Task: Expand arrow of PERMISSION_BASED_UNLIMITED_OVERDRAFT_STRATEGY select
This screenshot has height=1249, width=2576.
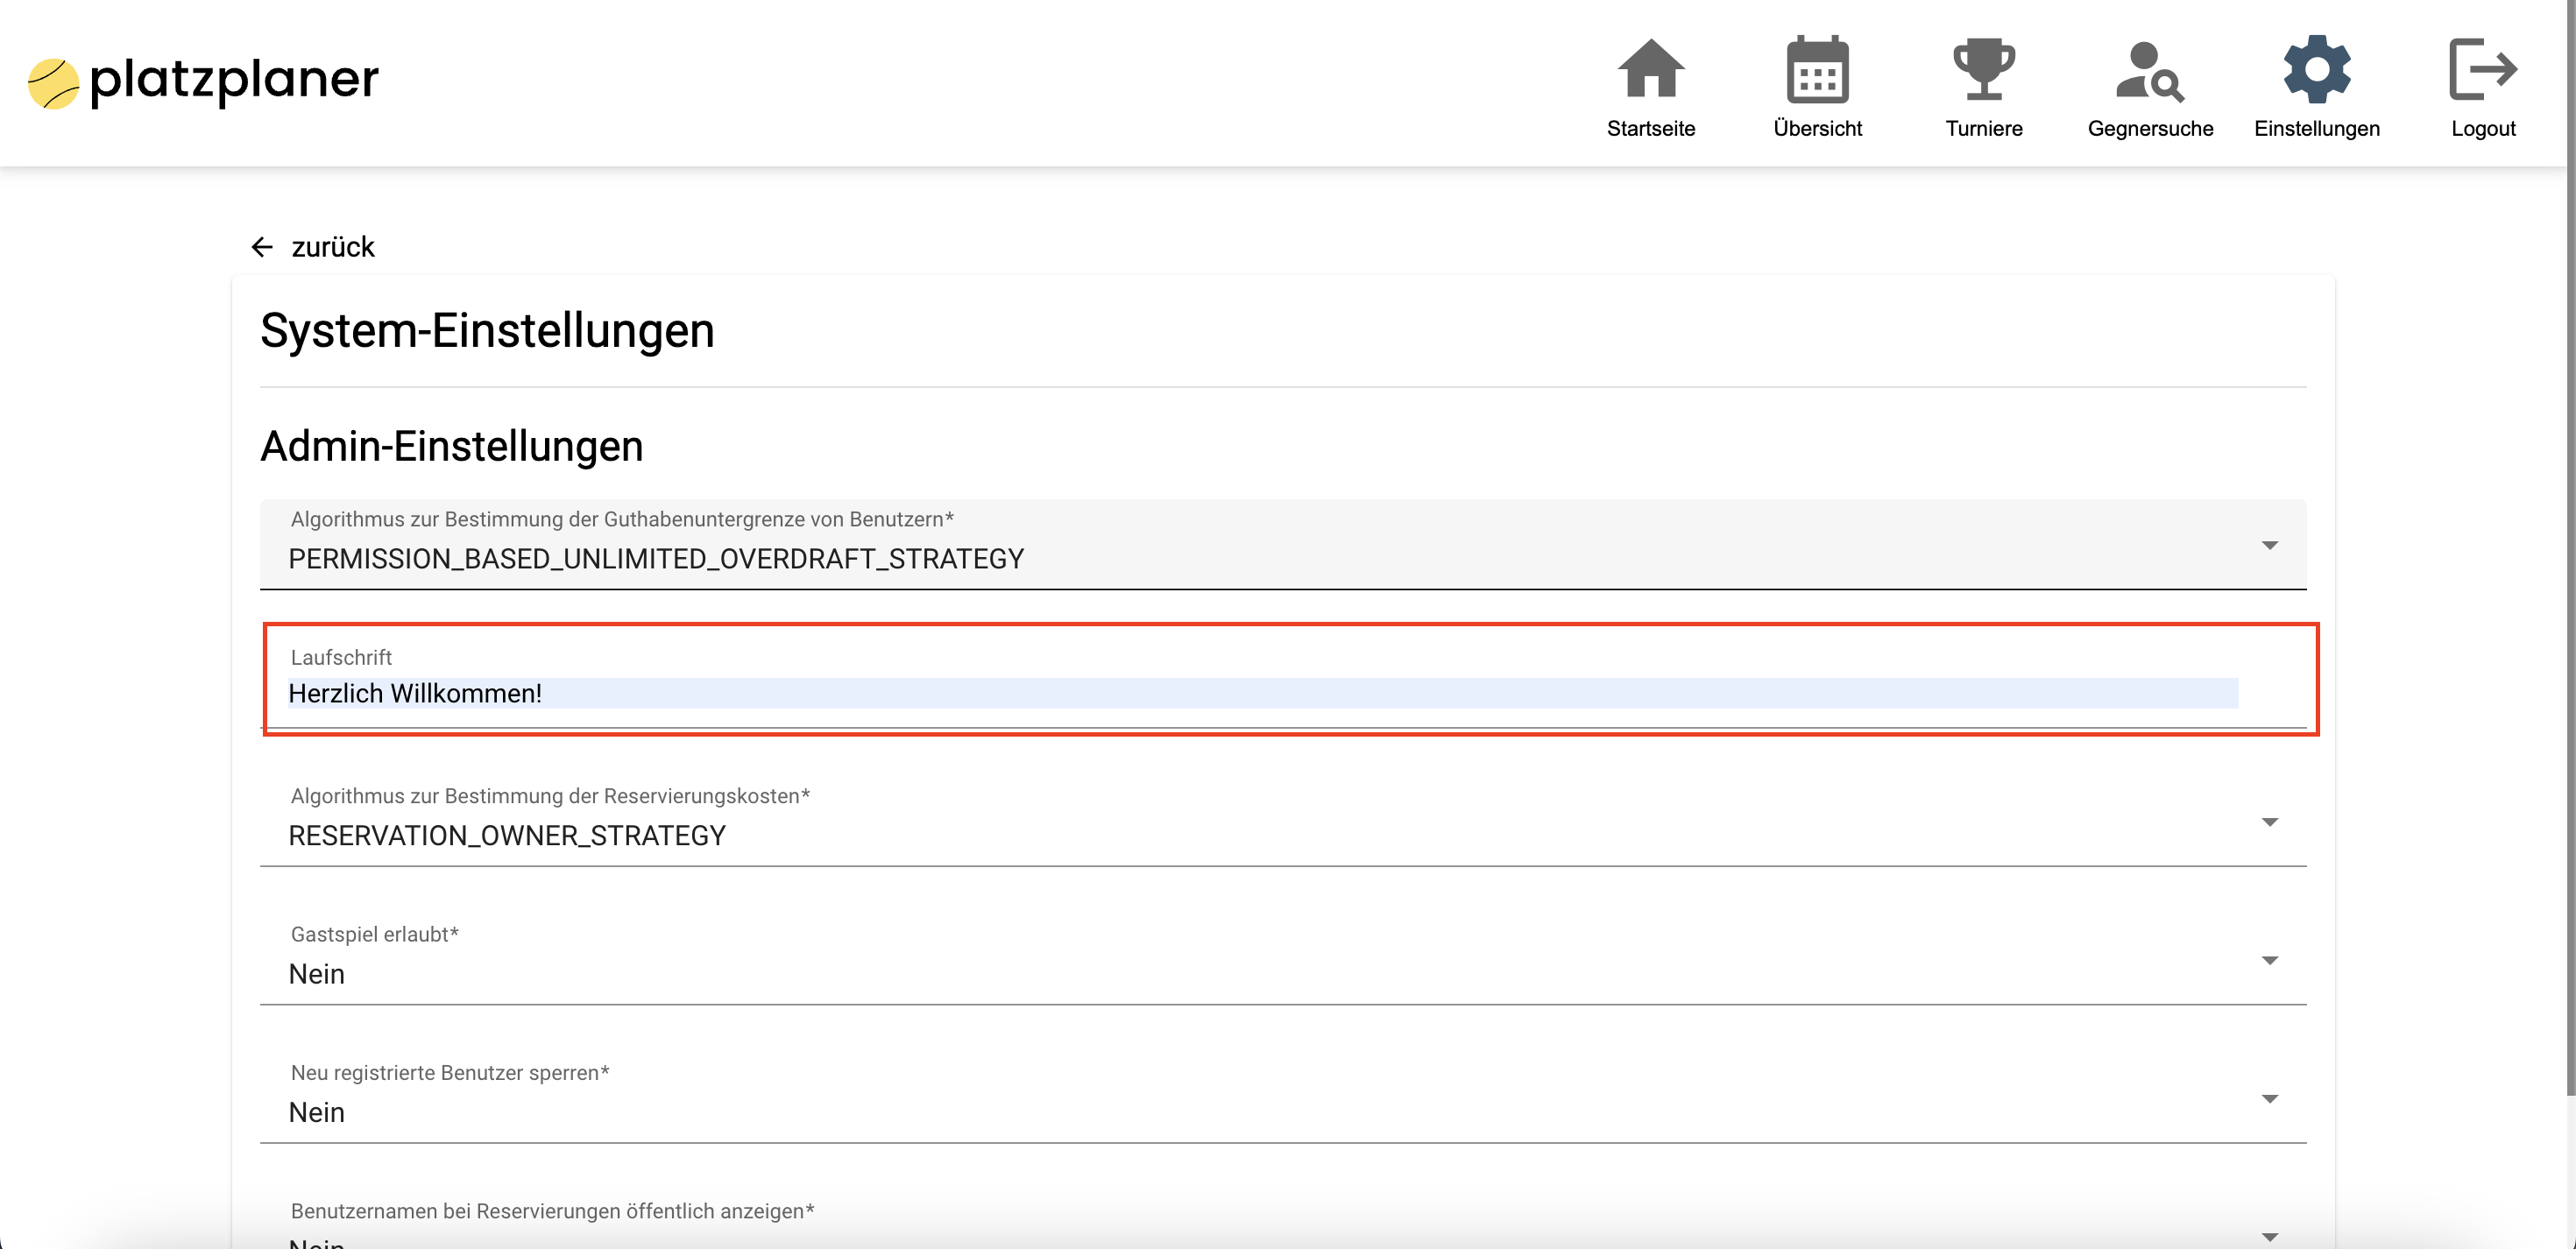Action: pyautogui.click(x=2269, y=545)
